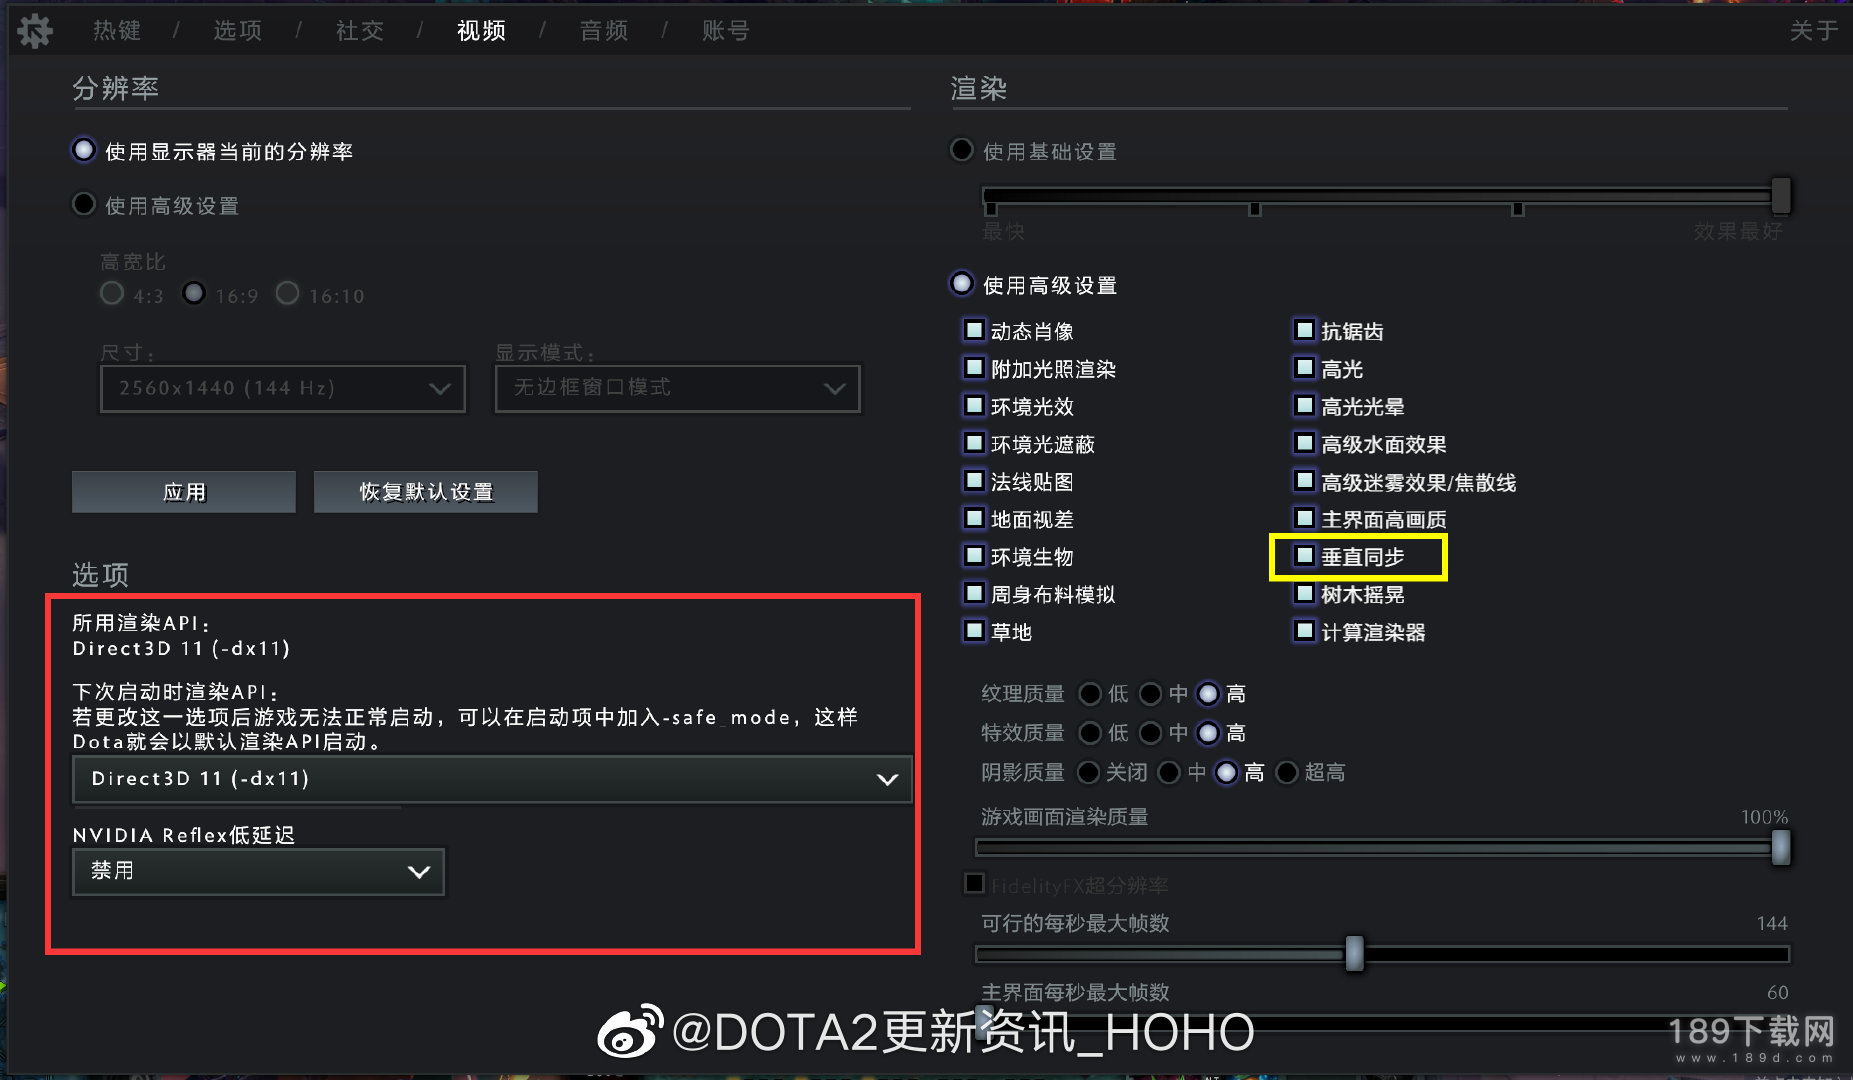Image resolution: width=1853 pixels, height=1080 pixels.
Task: Click the settings gear icon
Action: (34, 31)
